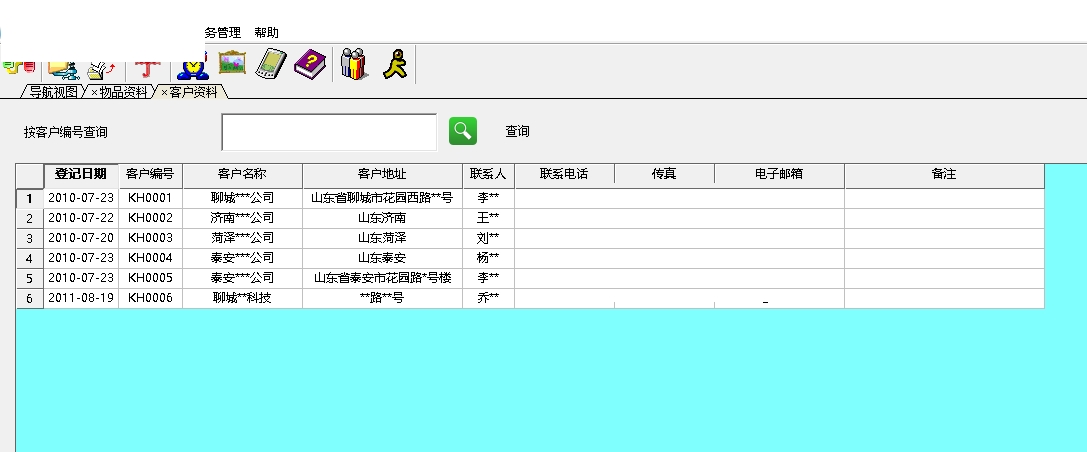Select the 客户资料 tab
Screen dimensions: 1087x452
193,92
